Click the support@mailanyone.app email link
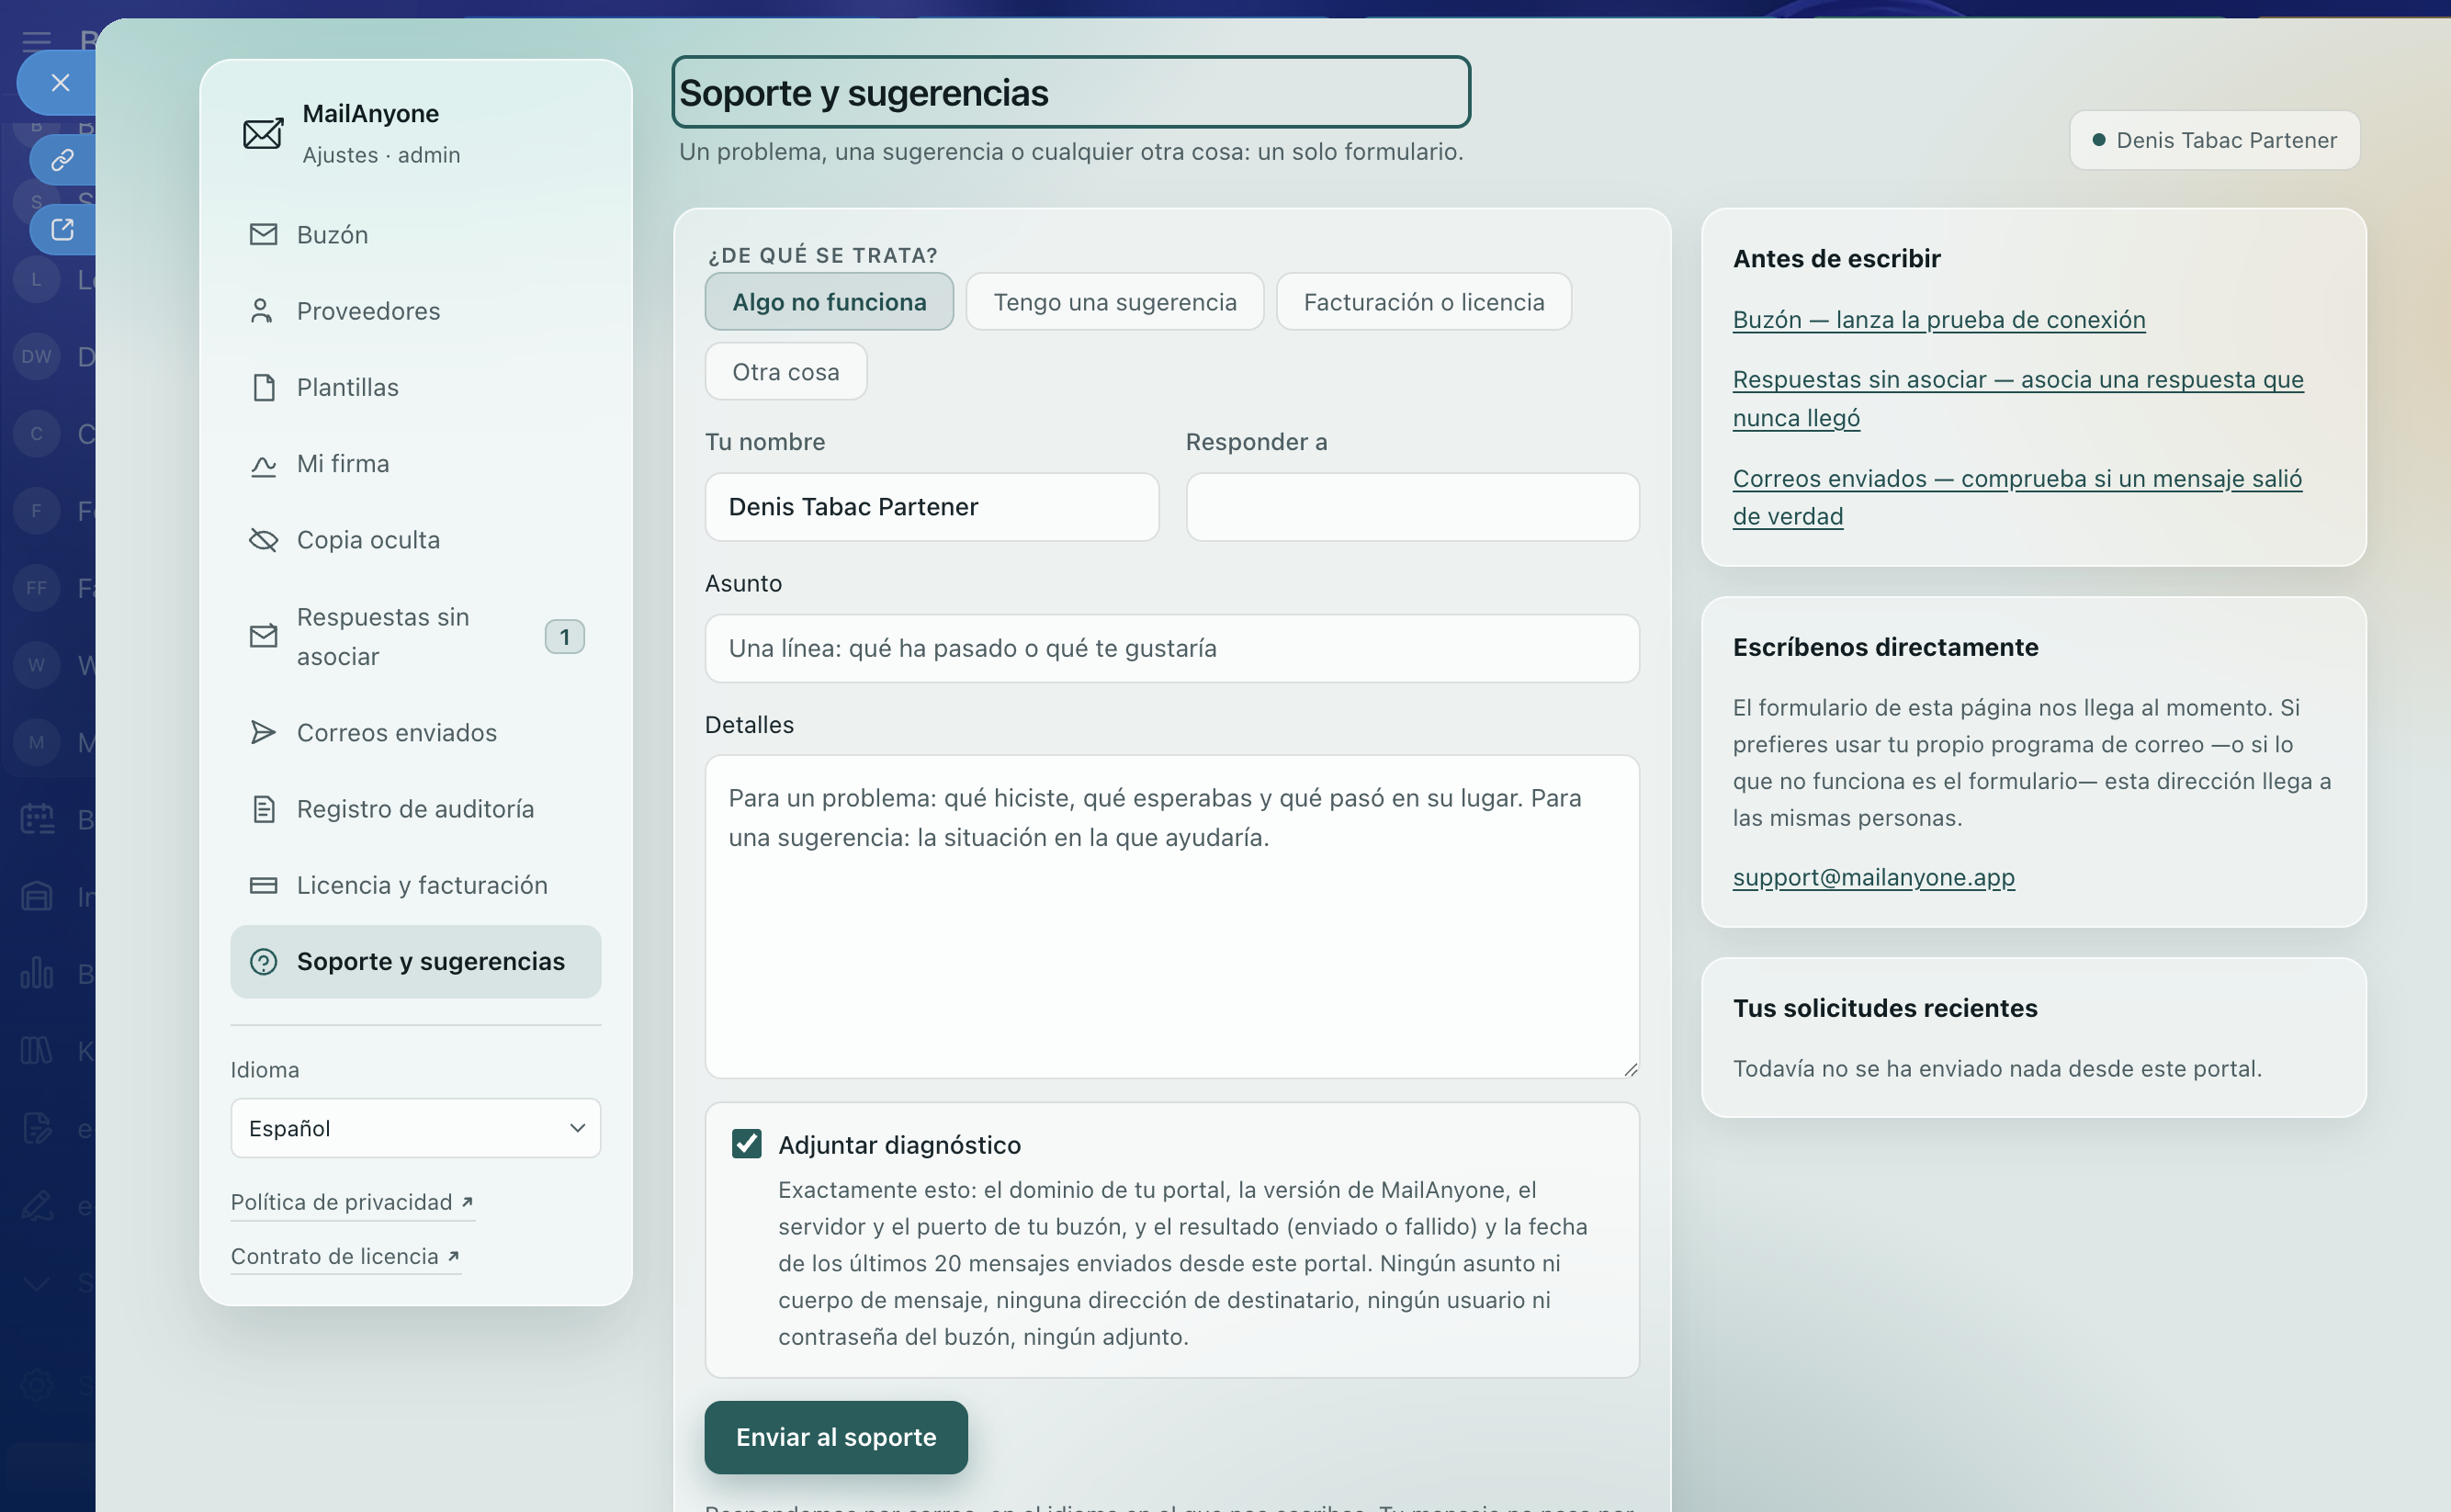 (x=1874, y=877)
